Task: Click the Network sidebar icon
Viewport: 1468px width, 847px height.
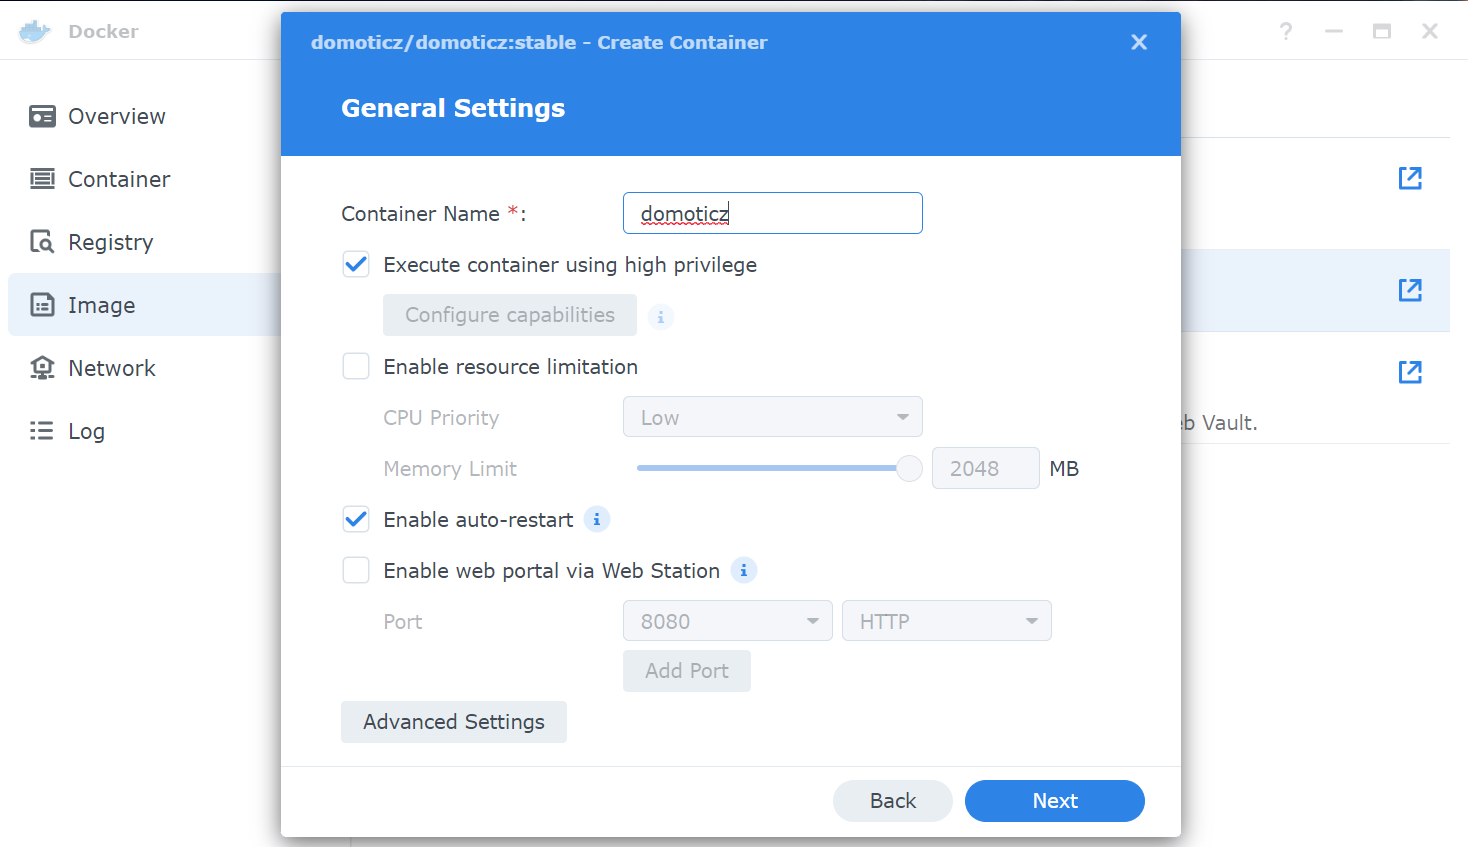Action: [42, 368]
